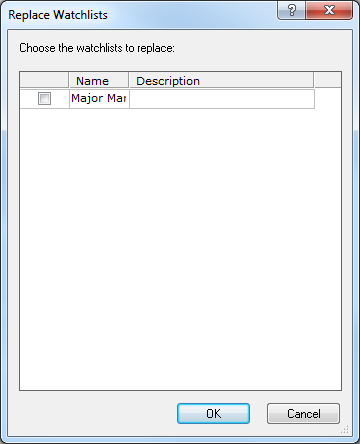Open help via question mark button

coord(291,10)
